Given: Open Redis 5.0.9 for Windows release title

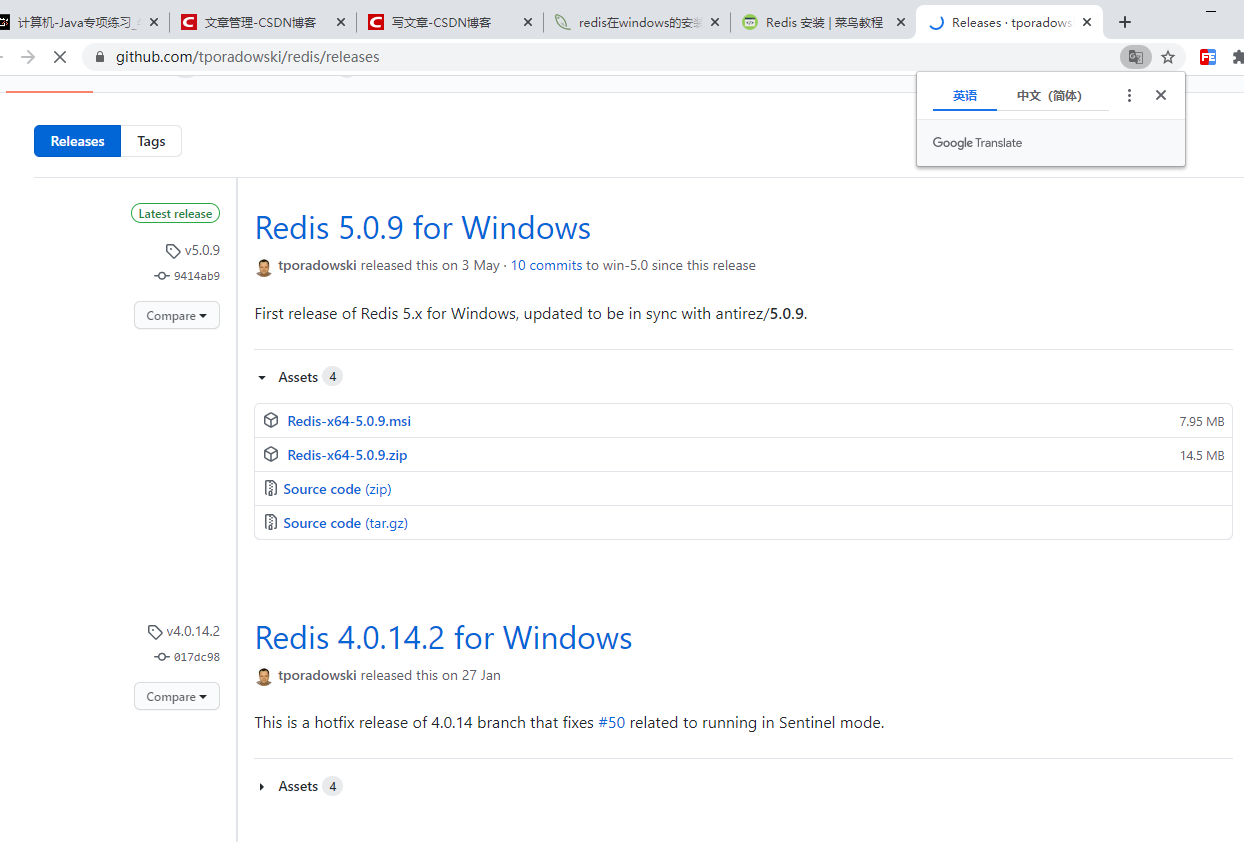Looking at the screenshot, I should click(x=423, y=228).
